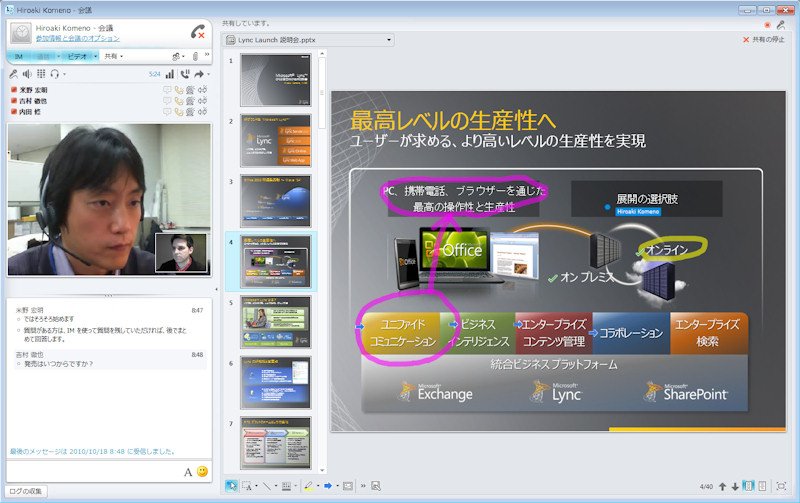Open the emoticon smiley picker
Image resolution: width=800 pixels, height=503 pixels.
(203, 471)
